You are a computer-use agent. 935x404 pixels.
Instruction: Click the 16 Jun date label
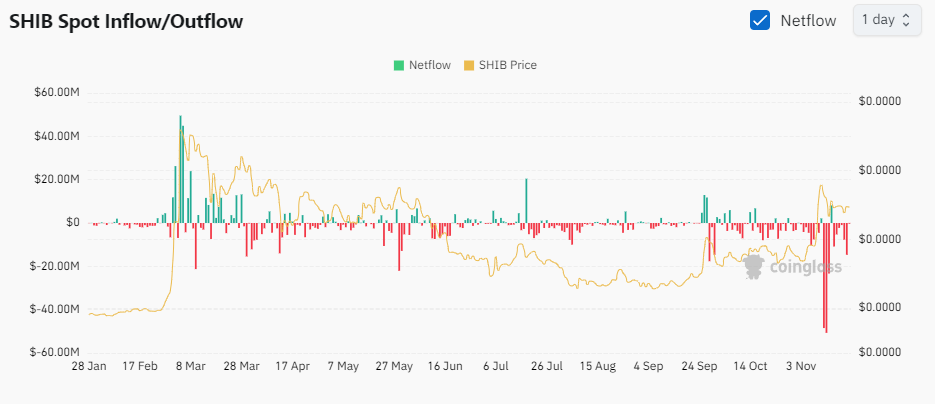(445, 366)
